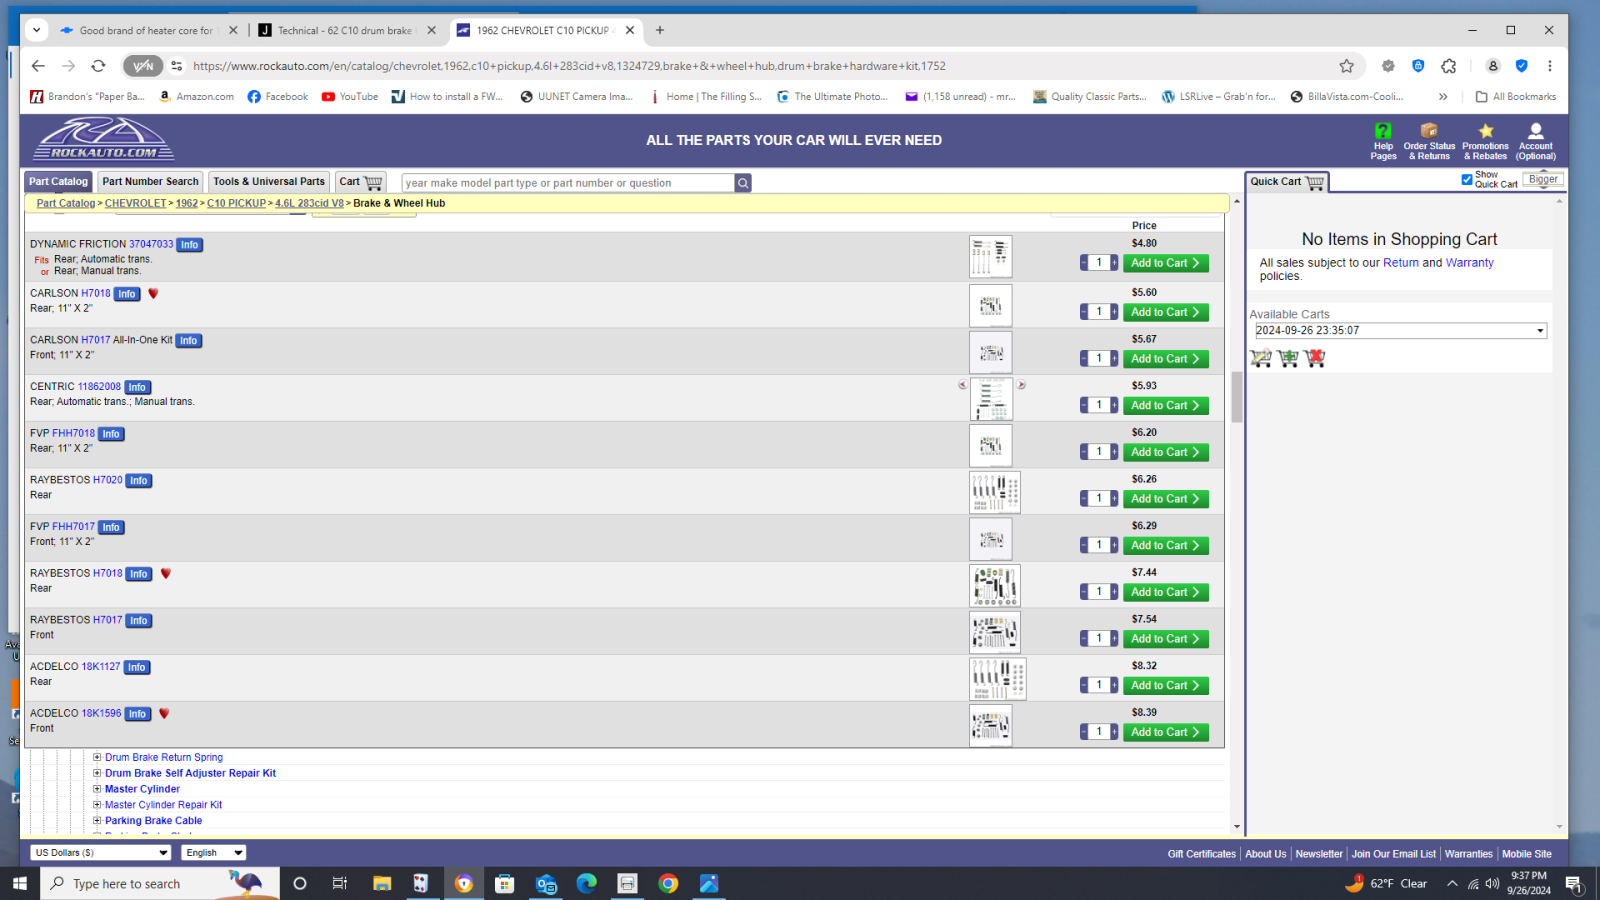Add DYNAMIC FRICTION 37047033 to cart
Screen dimensions: 1600x900
pos(1166,263)
